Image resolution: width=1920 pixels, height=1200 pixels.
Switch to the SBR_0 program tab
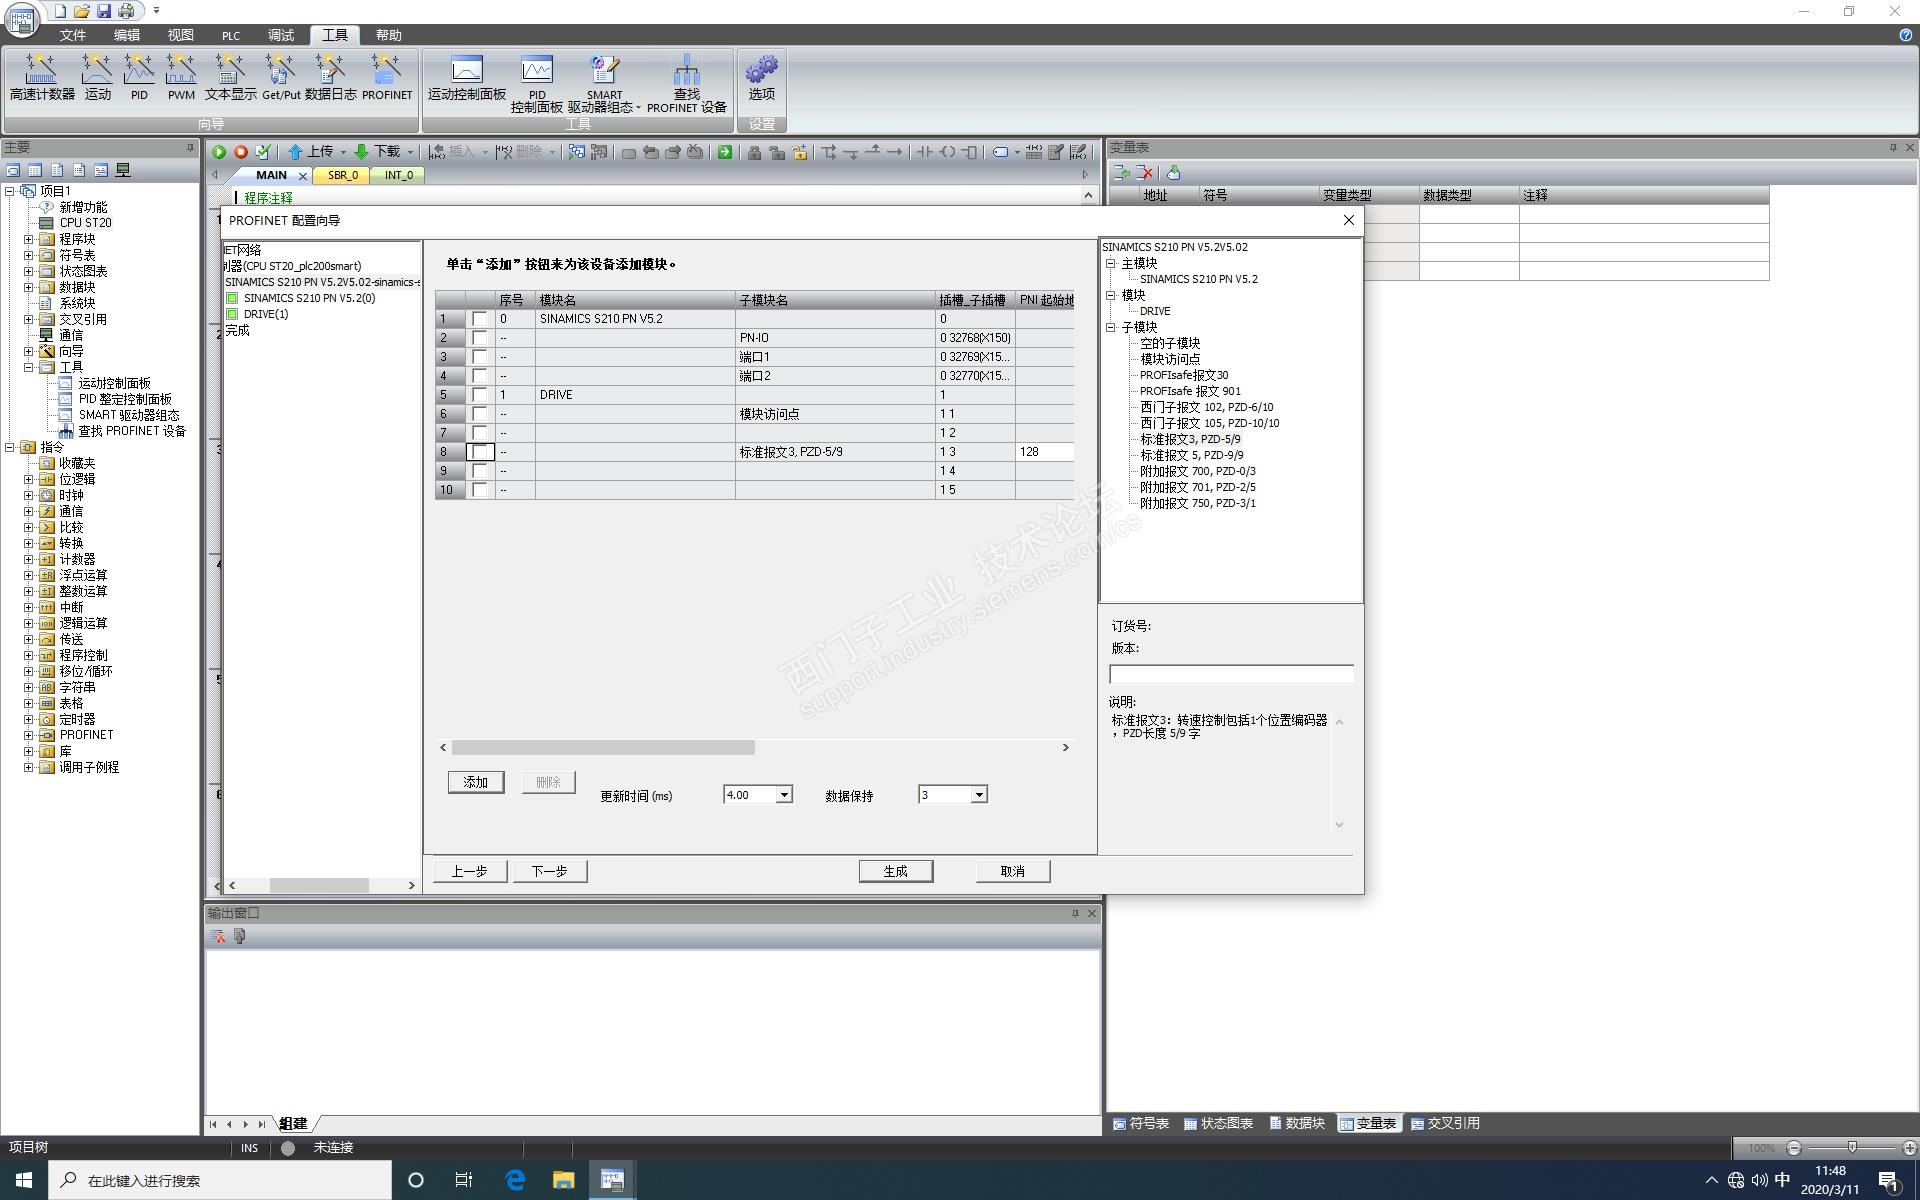point(342,175)
